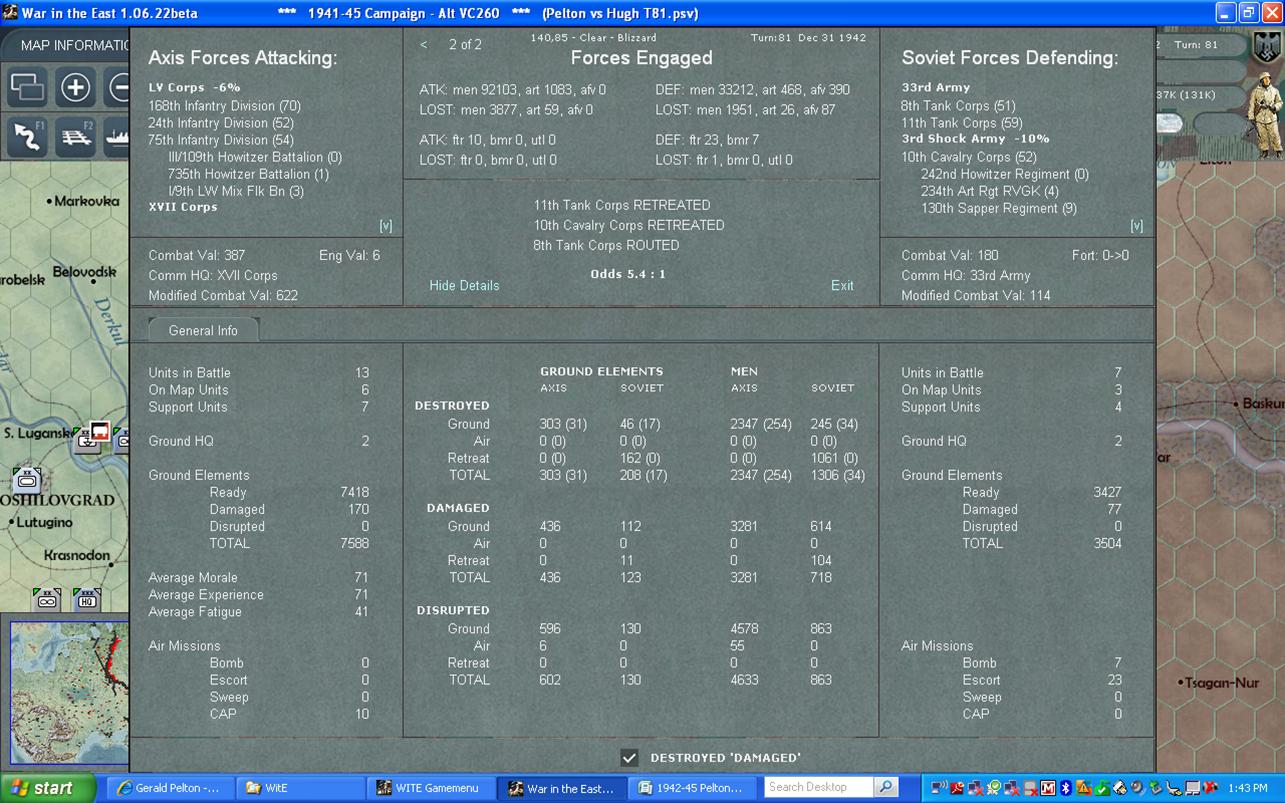Select the F2 rail transport mode
1285x803 pixels.
click(75, 136)
